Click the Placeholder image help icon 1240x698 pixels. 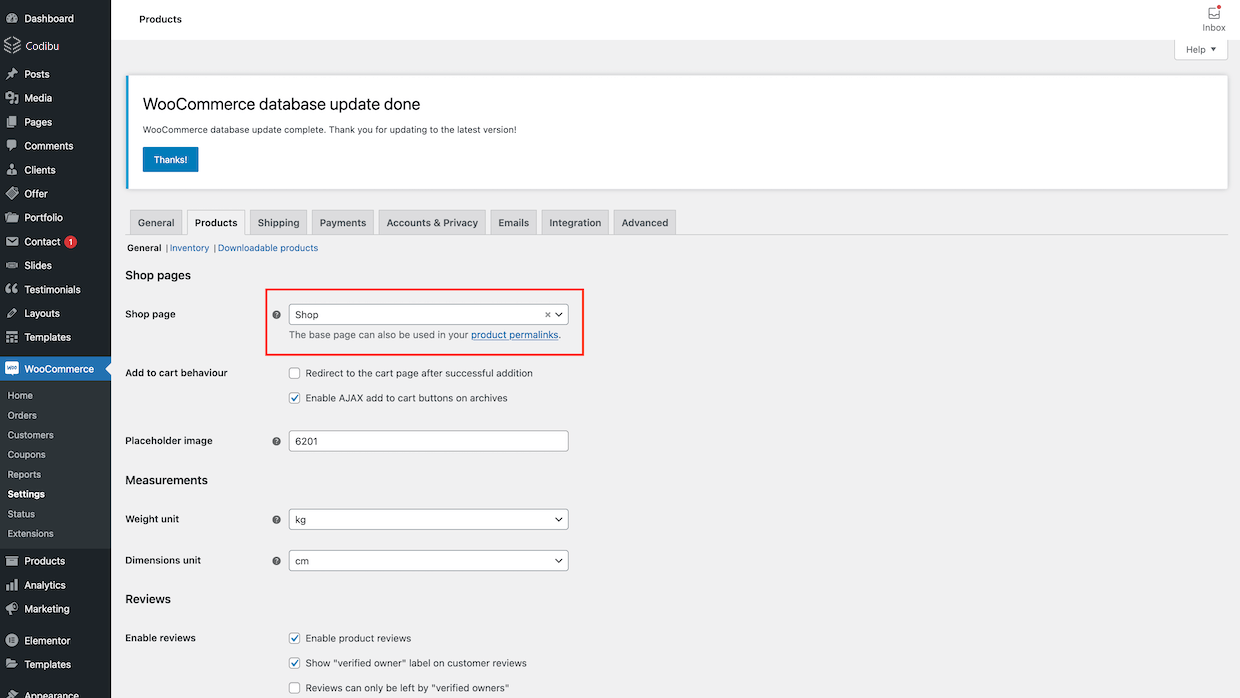[277, 441]
